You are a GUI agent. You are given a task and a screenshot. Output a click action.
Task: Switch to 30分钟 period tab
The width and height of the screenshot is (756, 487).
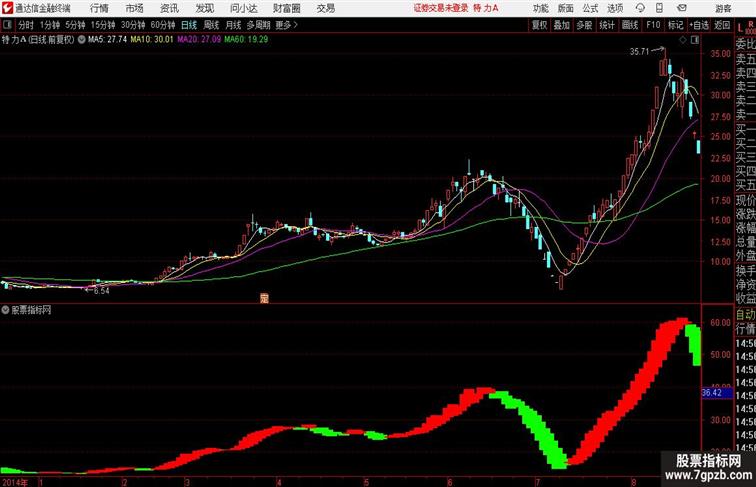pos(133,25)
